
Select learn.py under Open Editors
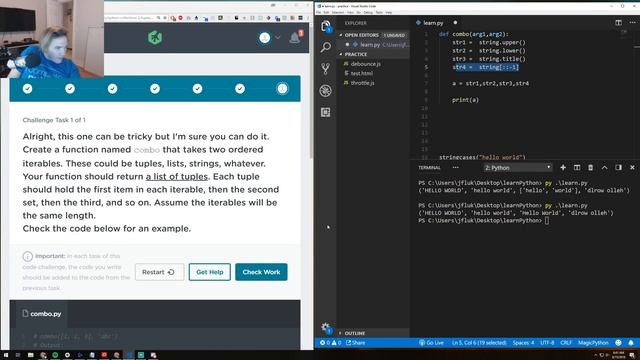click(x=373, y=44)
